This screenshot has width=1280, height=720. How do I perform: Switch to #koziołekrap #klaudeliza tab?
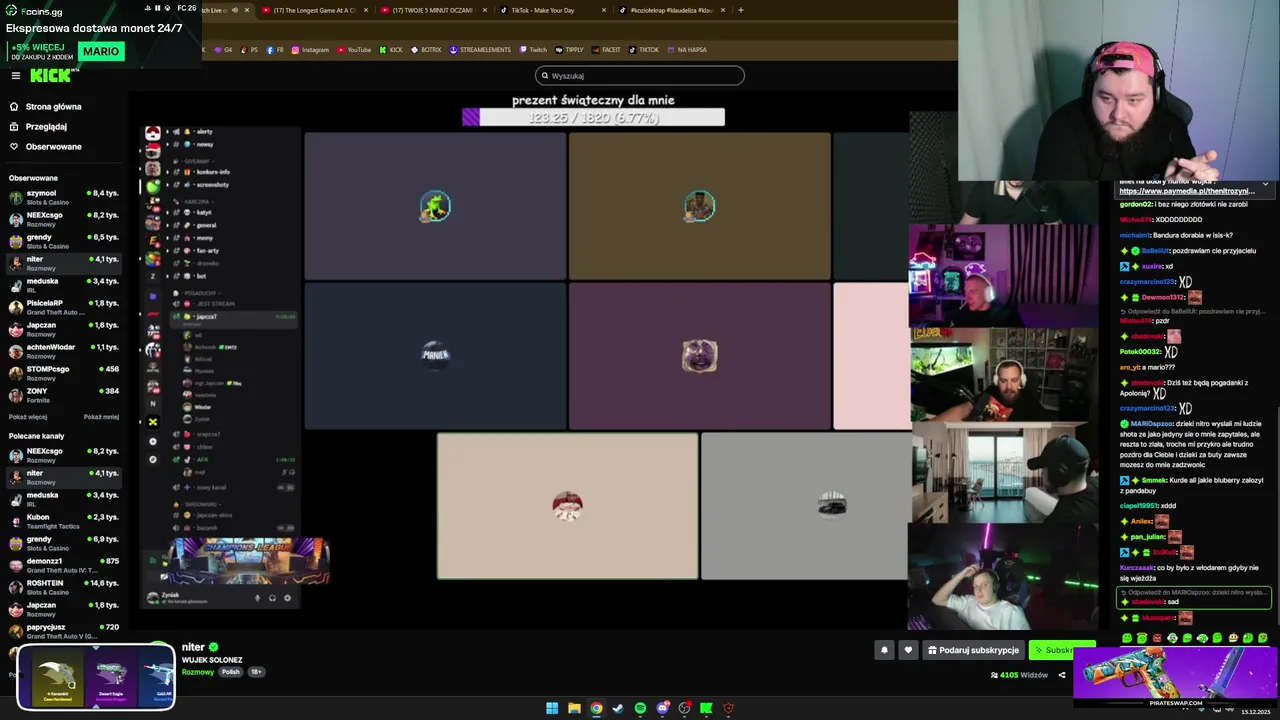[668, 10]
